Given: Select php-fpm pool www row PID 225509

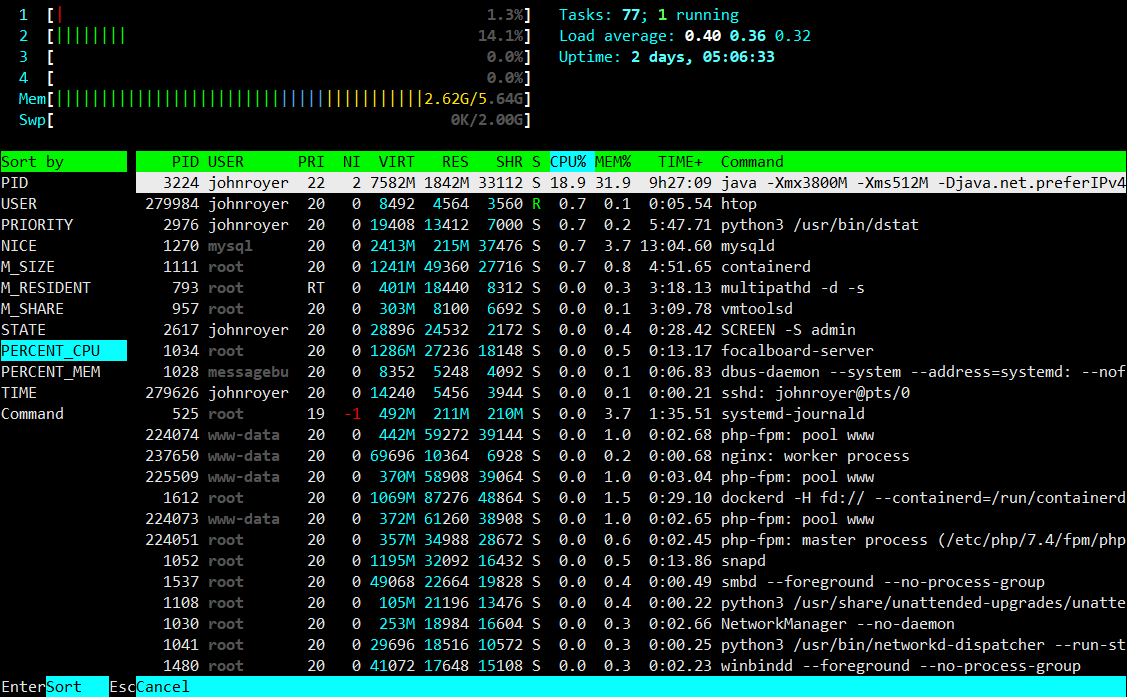Looking at the screenshot, I should pyautogui.click(x=631, y=476).
